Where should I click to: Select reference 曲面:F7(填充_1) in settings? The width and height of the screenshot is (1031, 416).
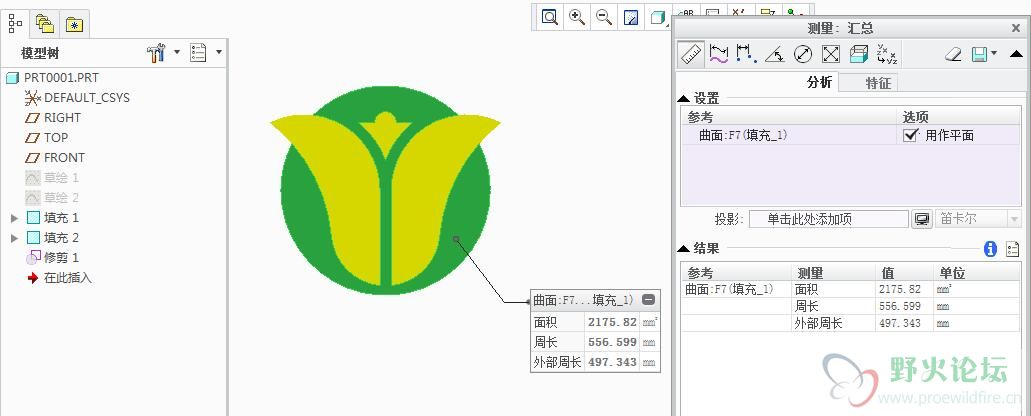[743, 135]
